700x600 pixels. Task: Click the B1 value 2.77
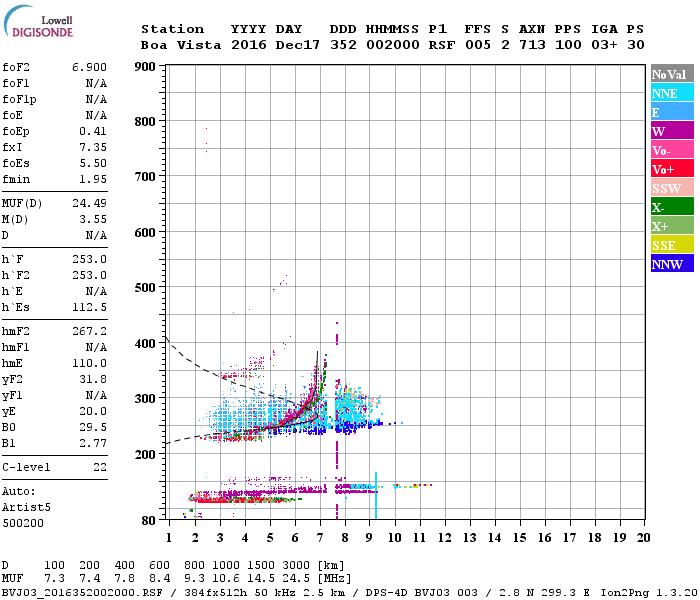(x=93, y=443)
